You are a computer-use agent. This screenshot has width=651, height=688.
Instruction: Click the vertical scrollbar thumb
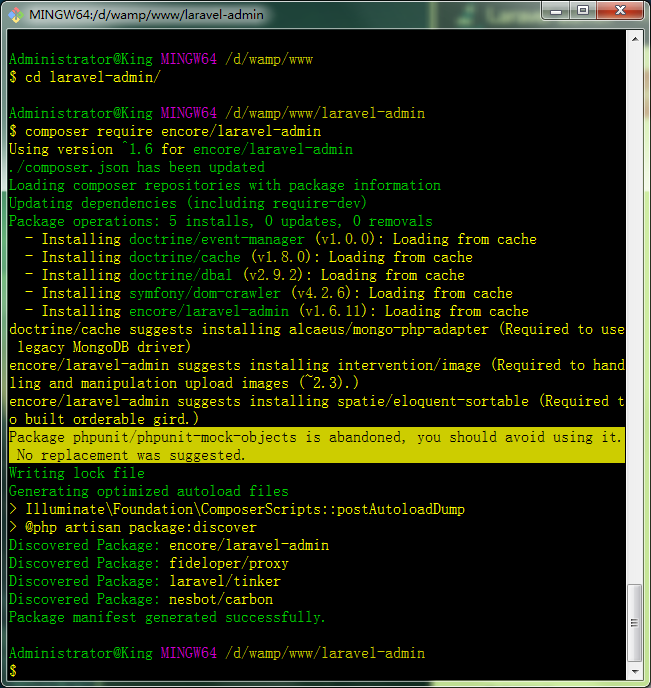(x=635, y=622)
